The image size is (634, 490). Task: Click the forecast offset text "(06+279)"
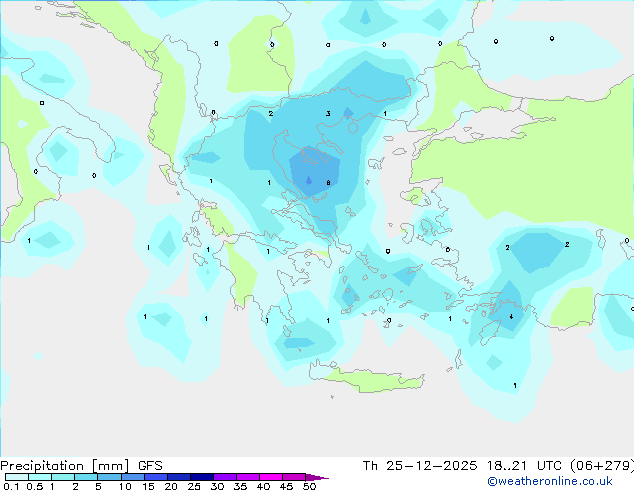[602, 466]
